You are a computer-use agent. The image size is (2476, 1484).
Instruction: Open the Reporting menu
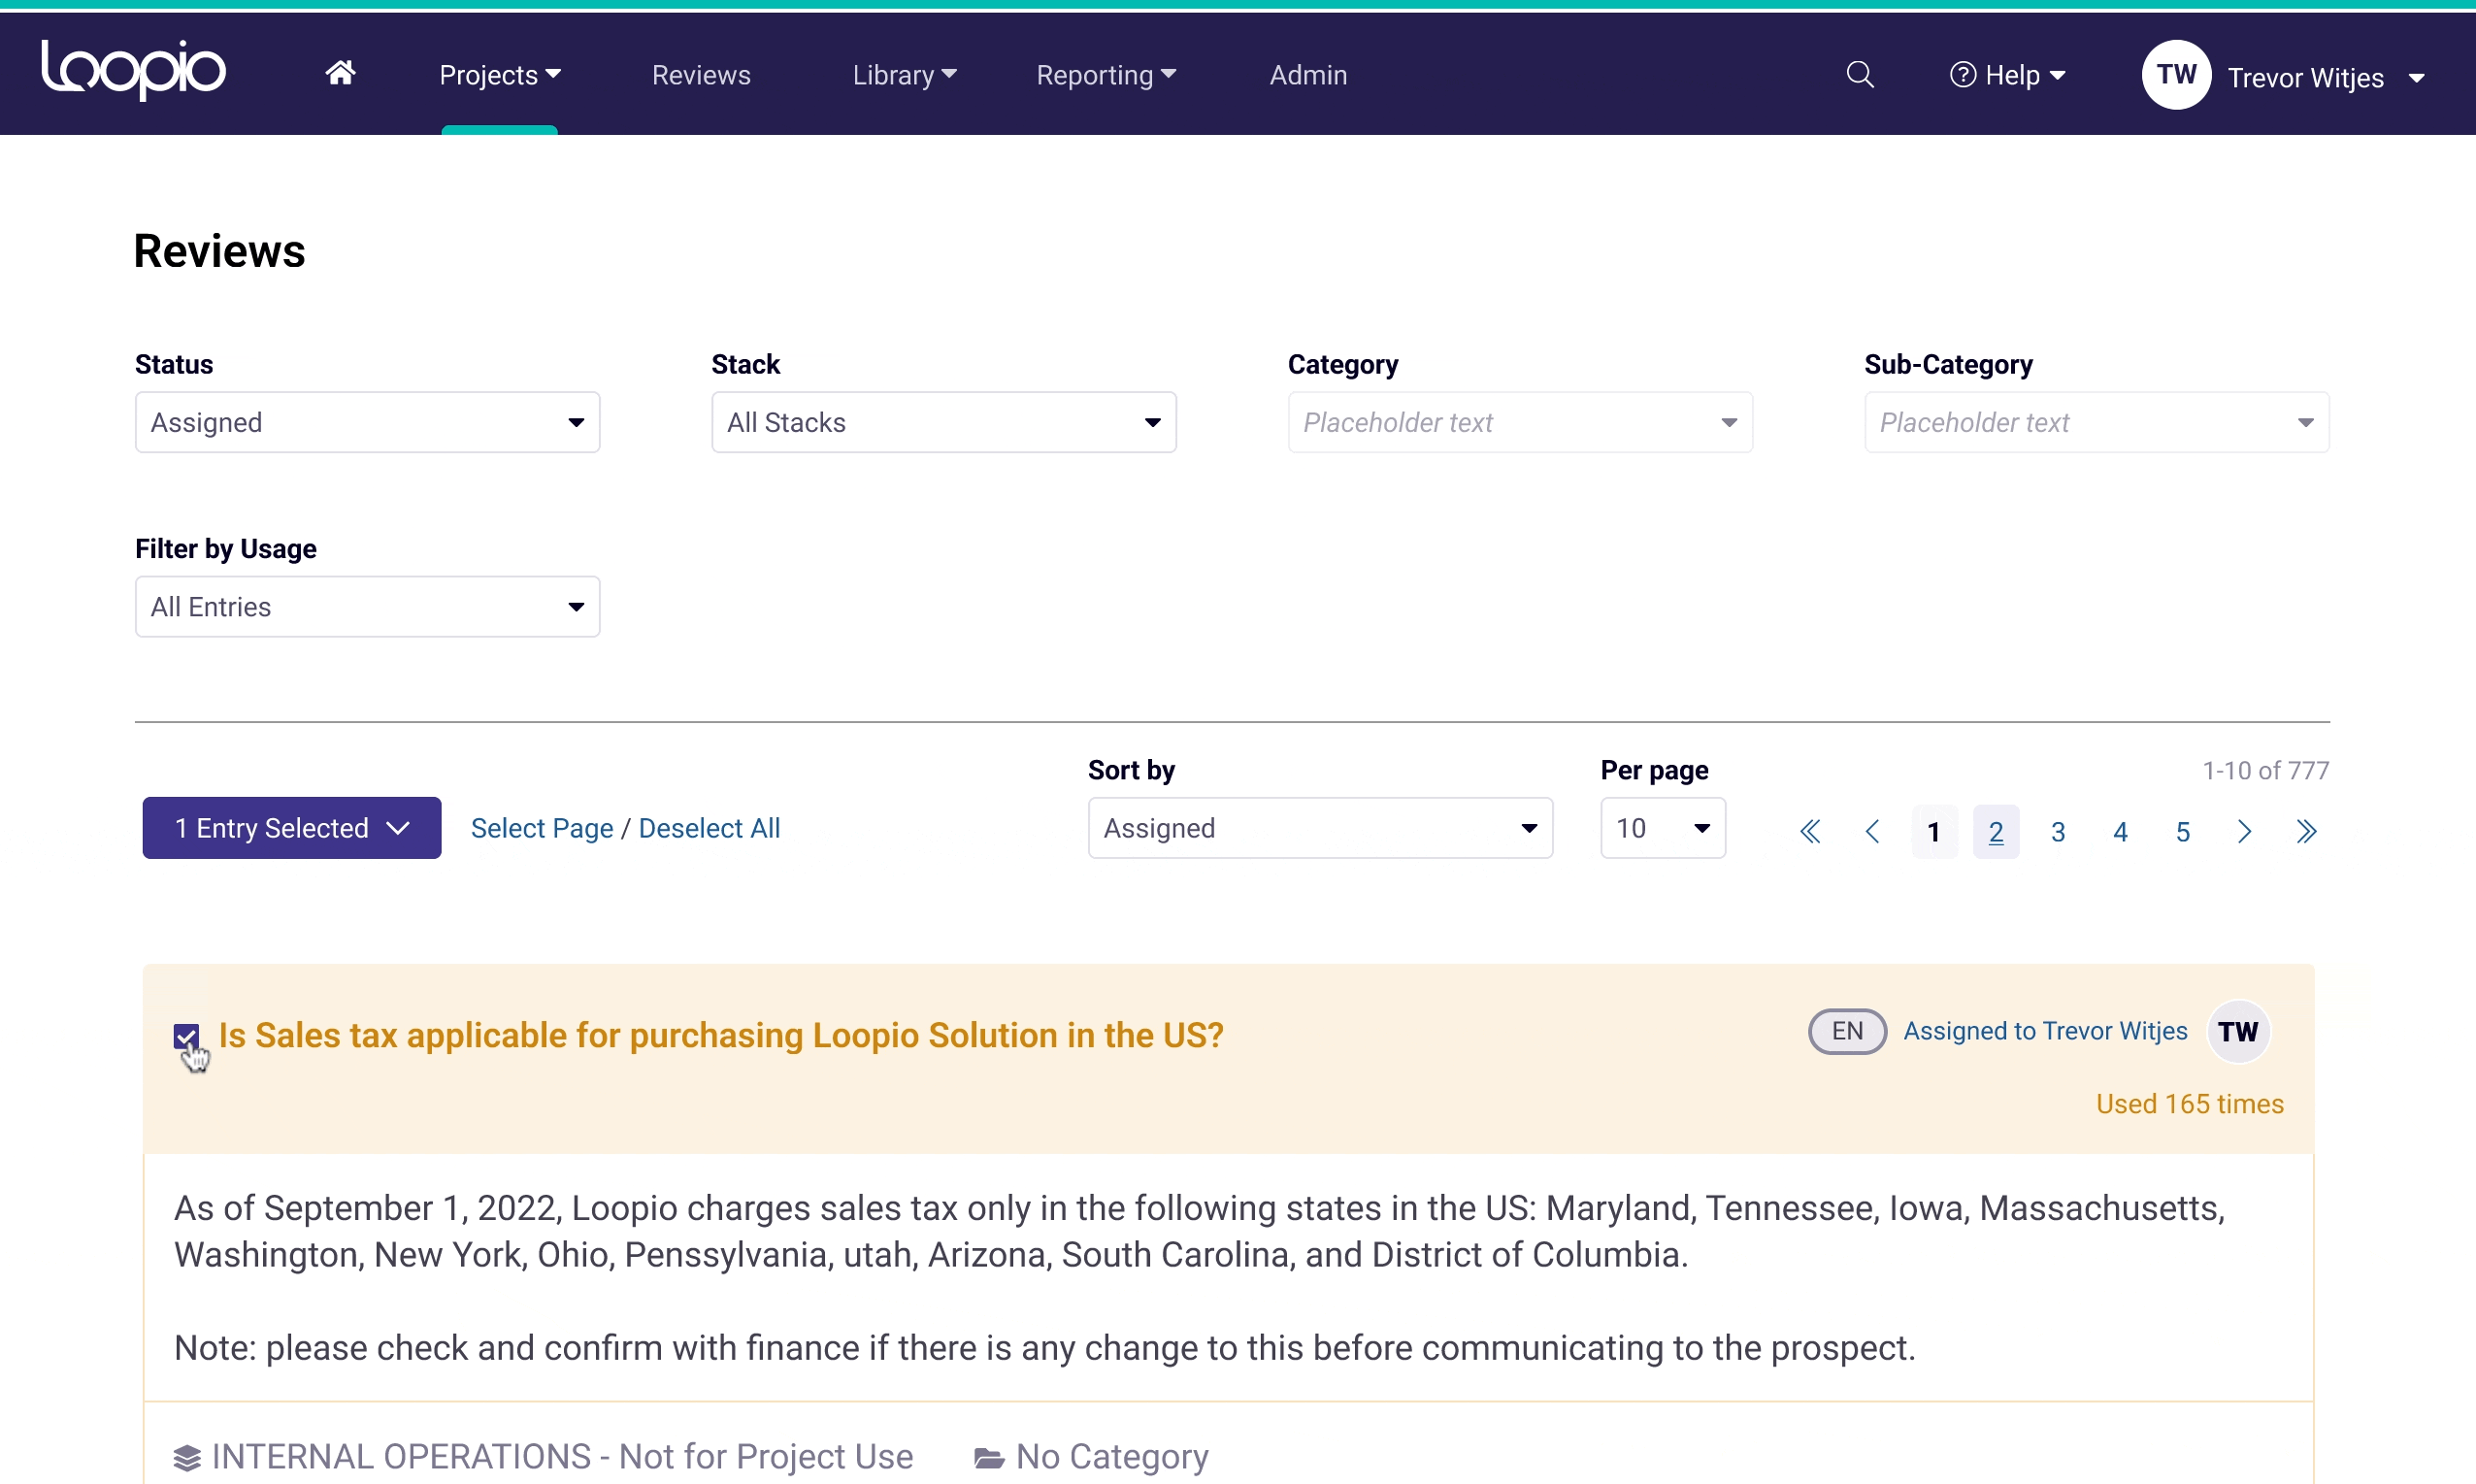click(x=1105, y=75)
